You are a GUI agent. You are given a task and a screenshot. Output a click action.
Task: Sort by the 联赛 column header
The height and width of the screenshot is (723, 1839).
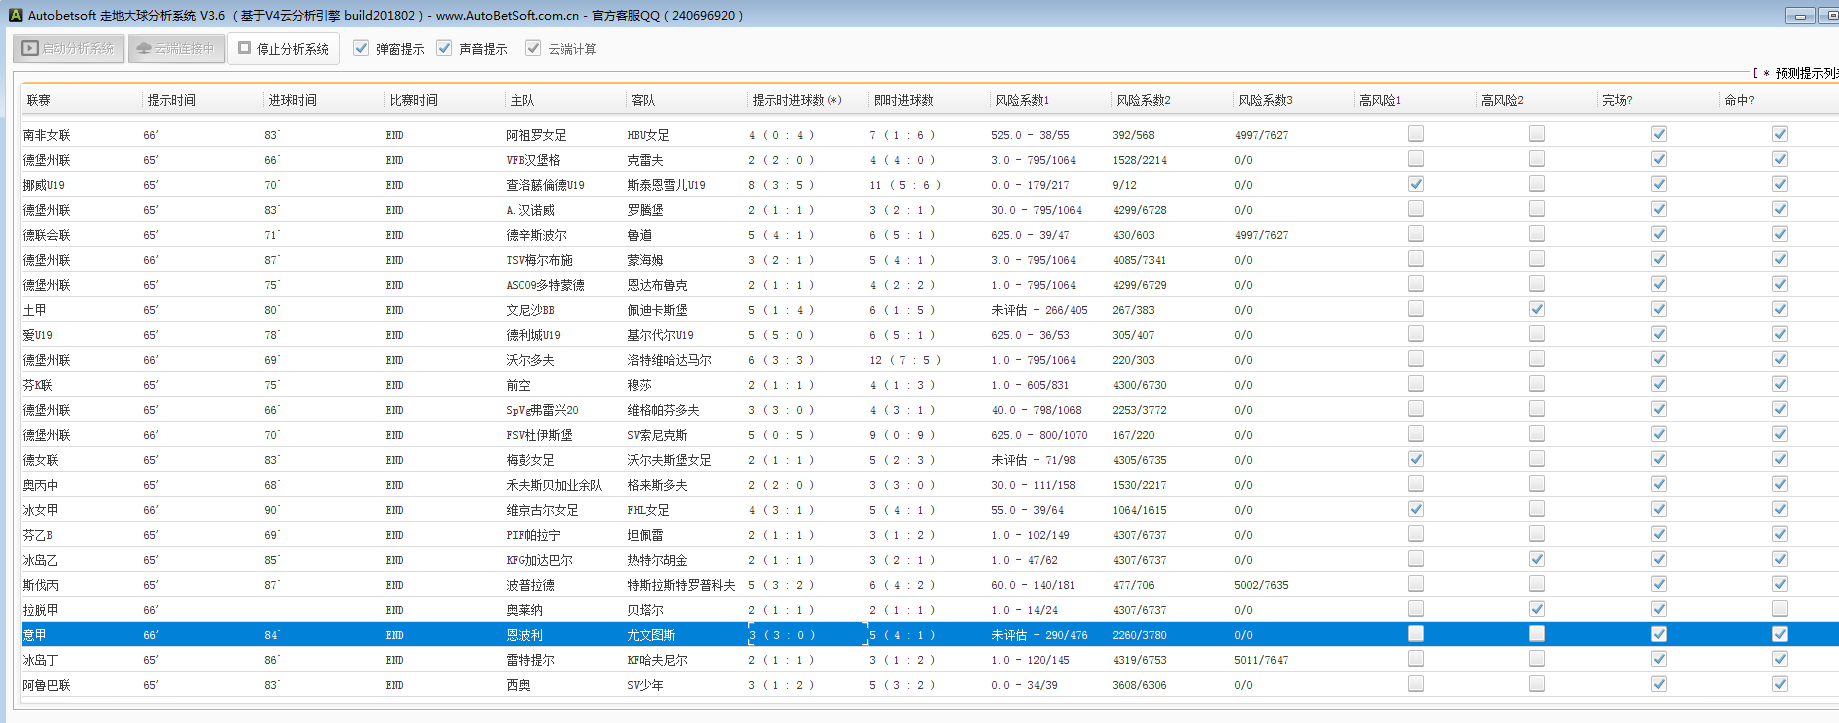[x=39, y=100]
